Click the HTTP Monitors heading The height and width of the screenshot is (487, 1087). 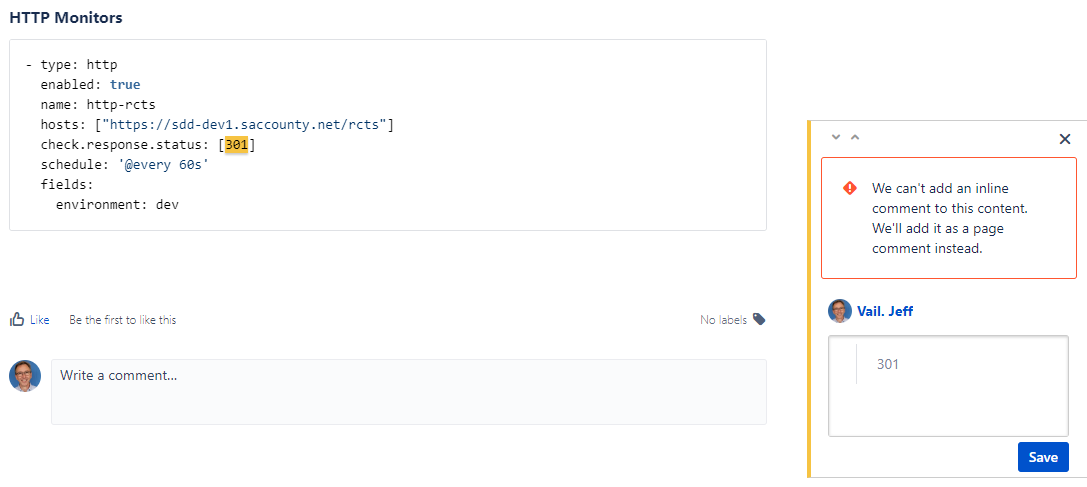click(x=66, y=18)
